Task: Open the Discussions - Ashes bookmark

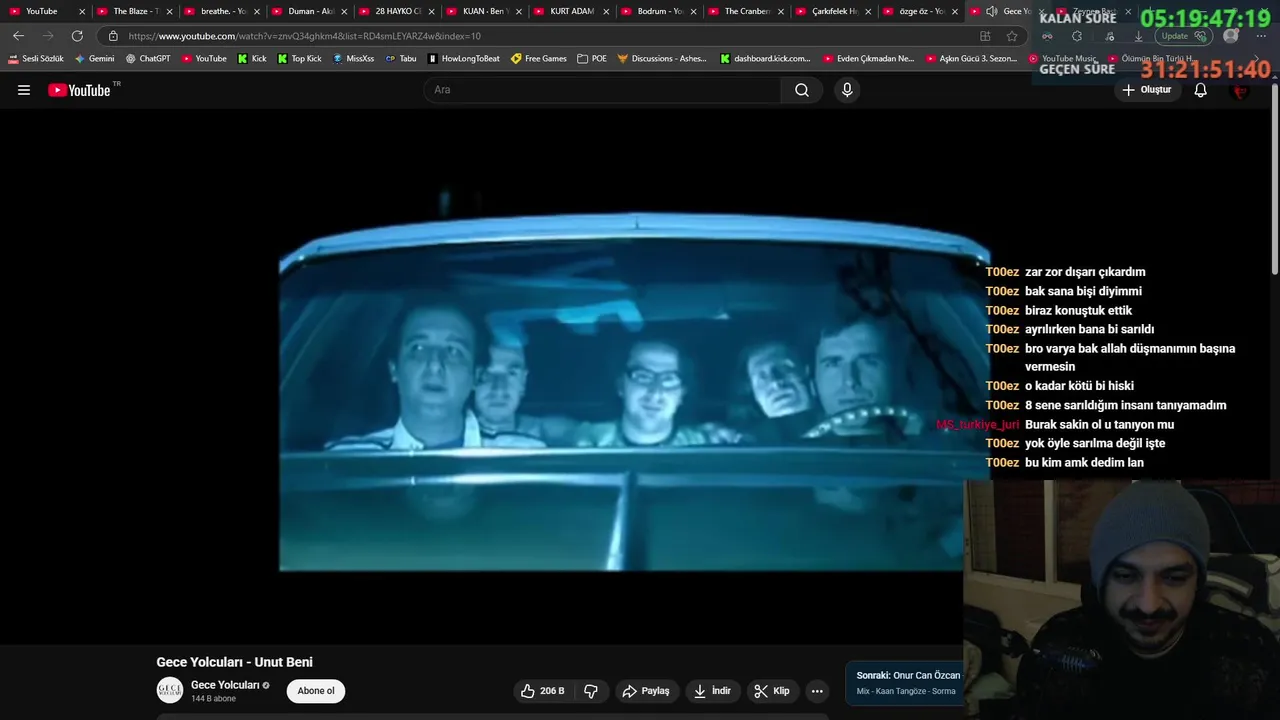Action: click(662, 59)
